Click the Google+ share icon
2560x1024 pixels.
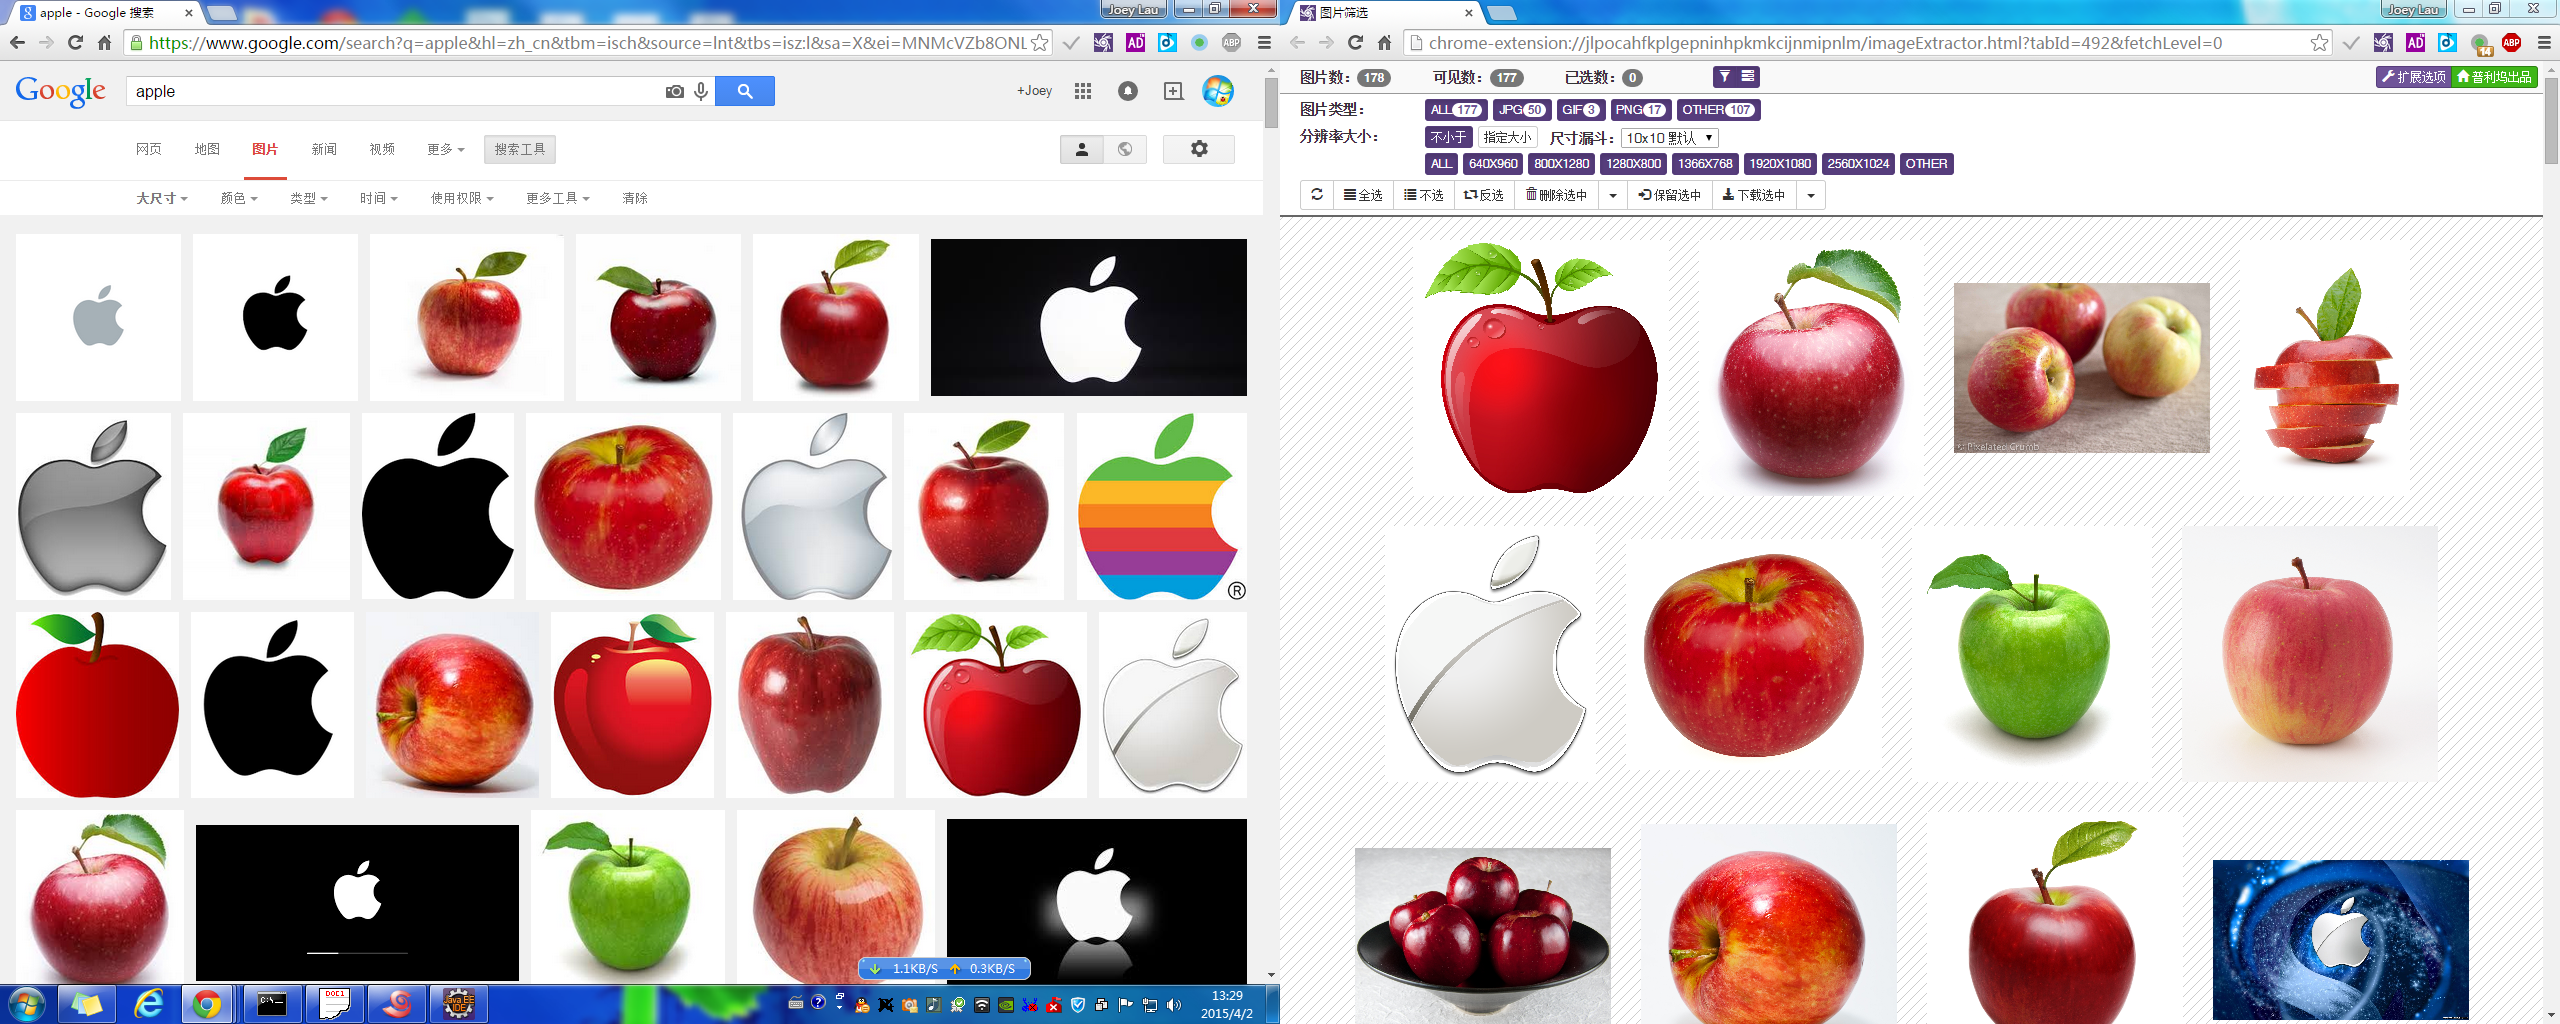tap(1173, 91)
